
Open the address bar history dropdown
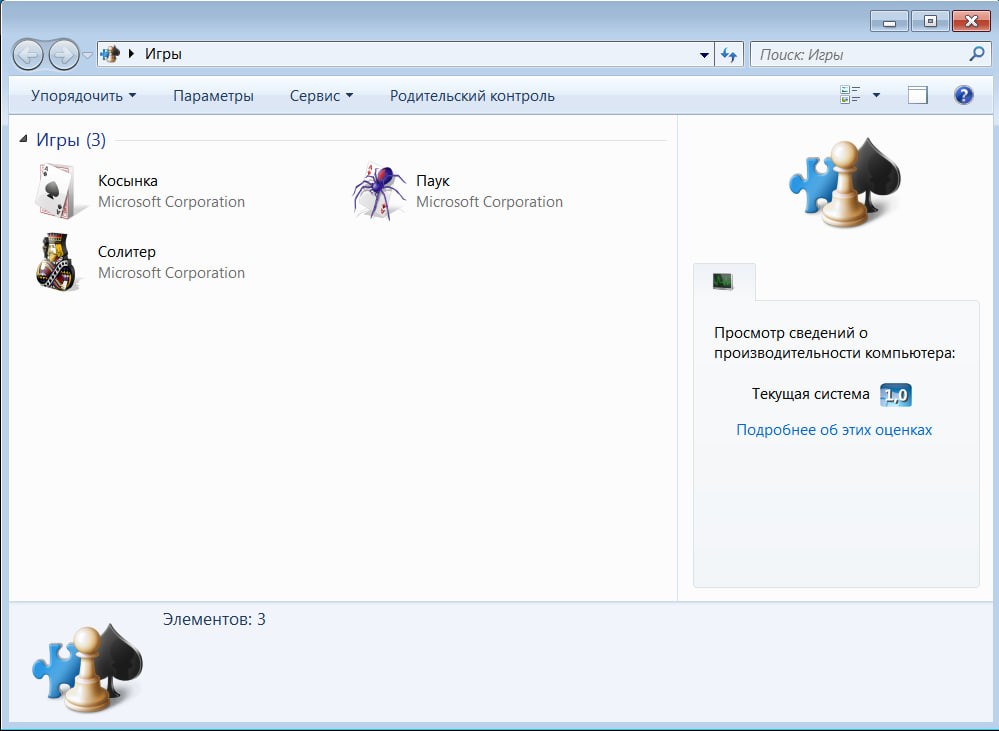click(x=704, y=55)
